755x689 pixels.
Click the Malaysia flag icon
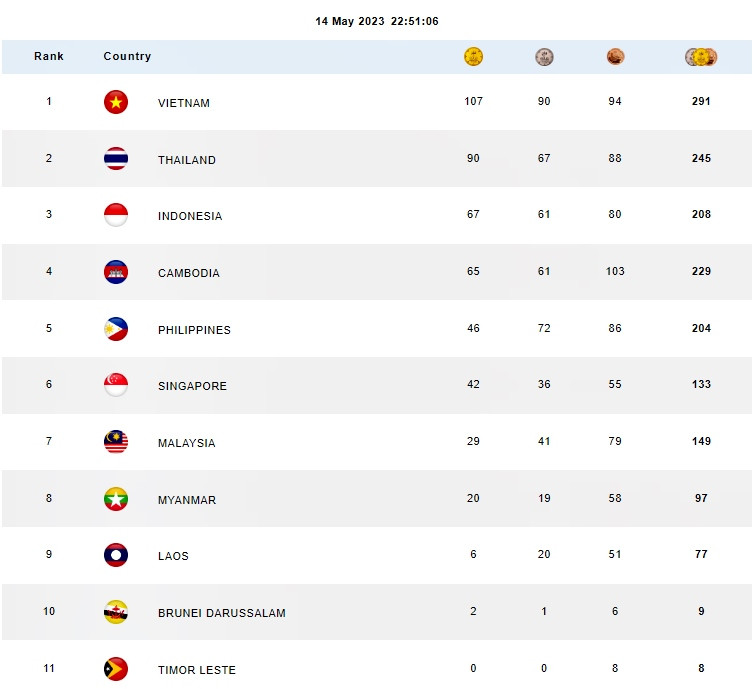116,442
